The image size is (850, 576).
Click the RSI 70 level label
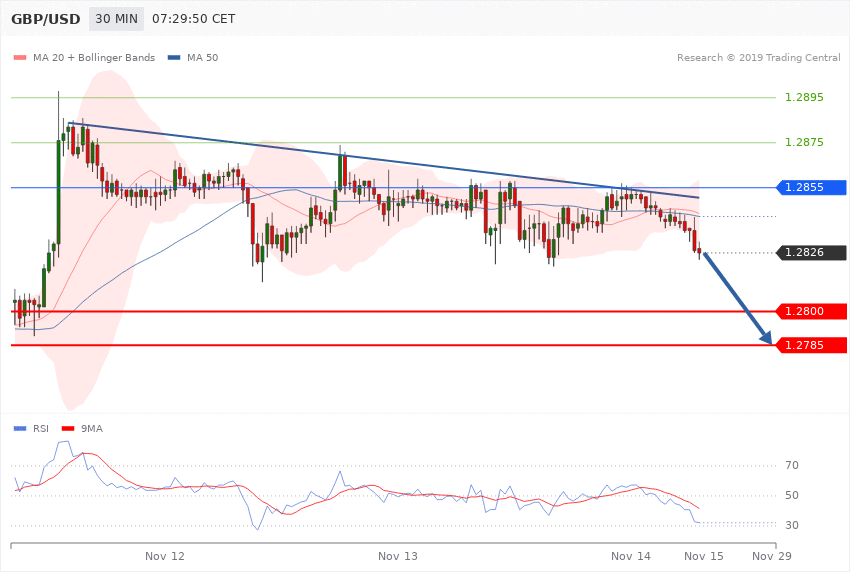point(792,465)
